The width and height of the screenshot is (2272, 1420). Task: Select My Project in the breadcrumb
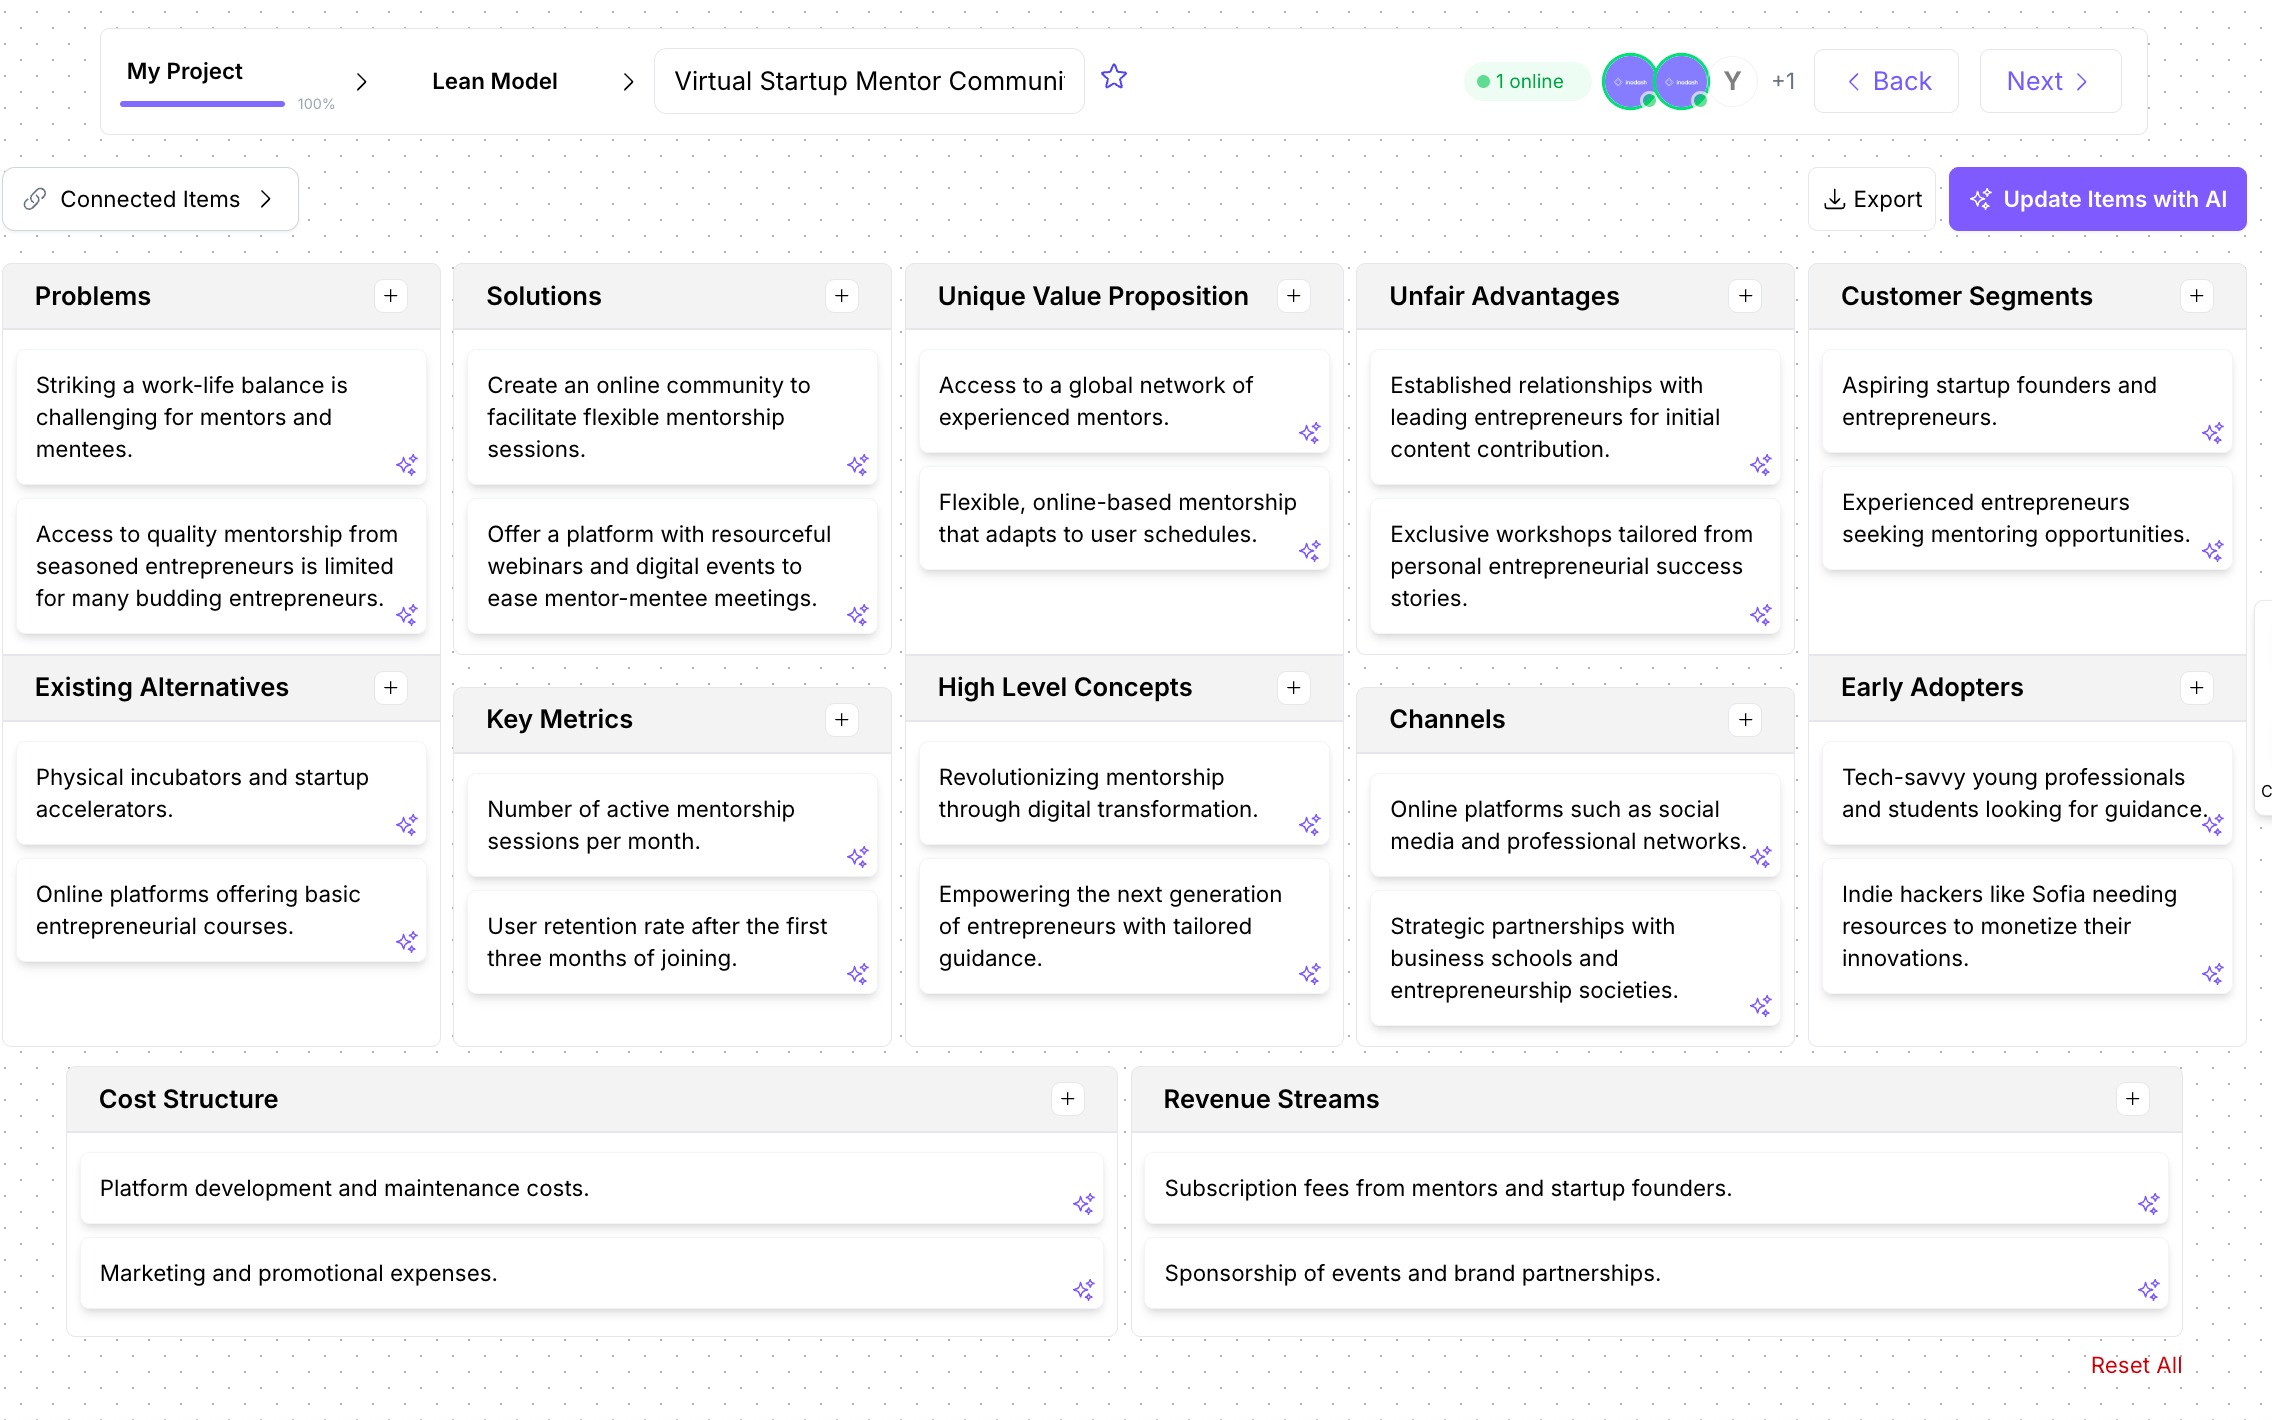(185, 71)
